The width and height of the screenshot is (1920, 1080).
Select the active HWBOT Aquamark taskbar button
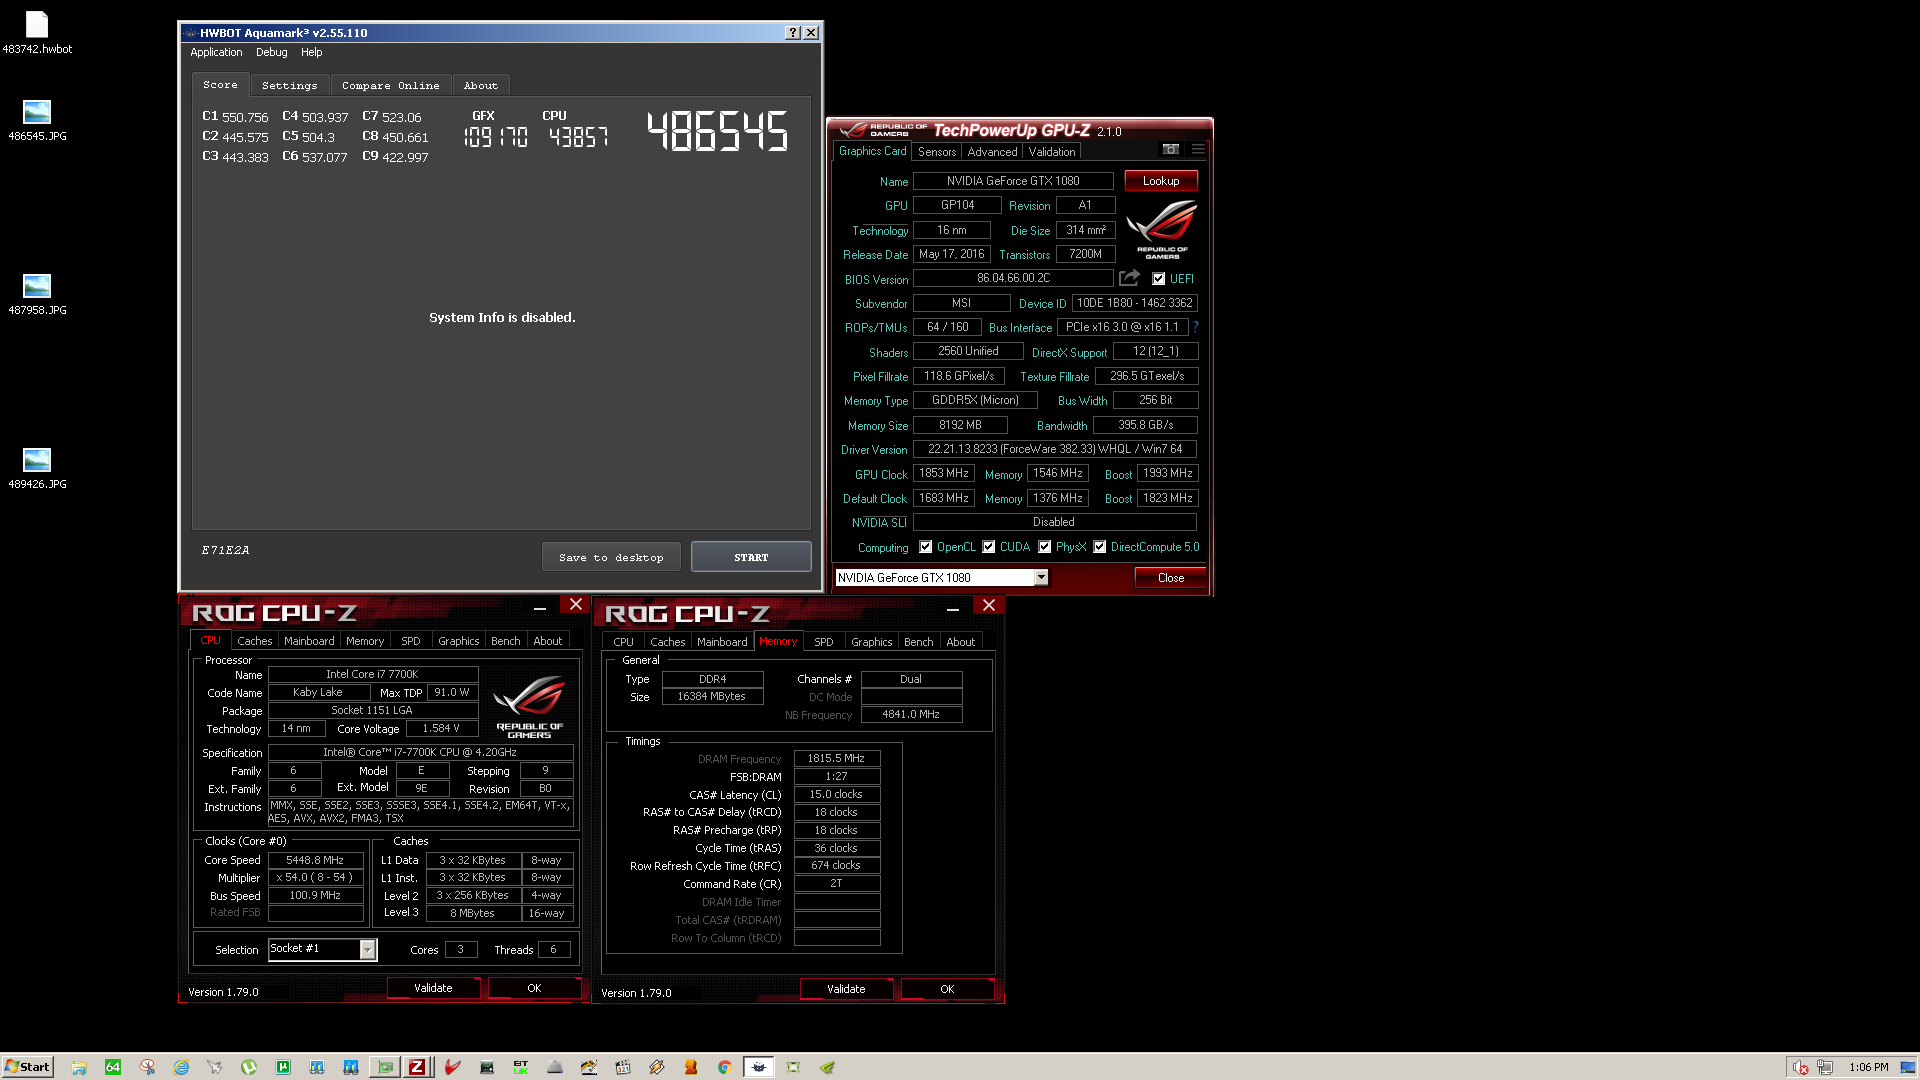(759, 1067)
